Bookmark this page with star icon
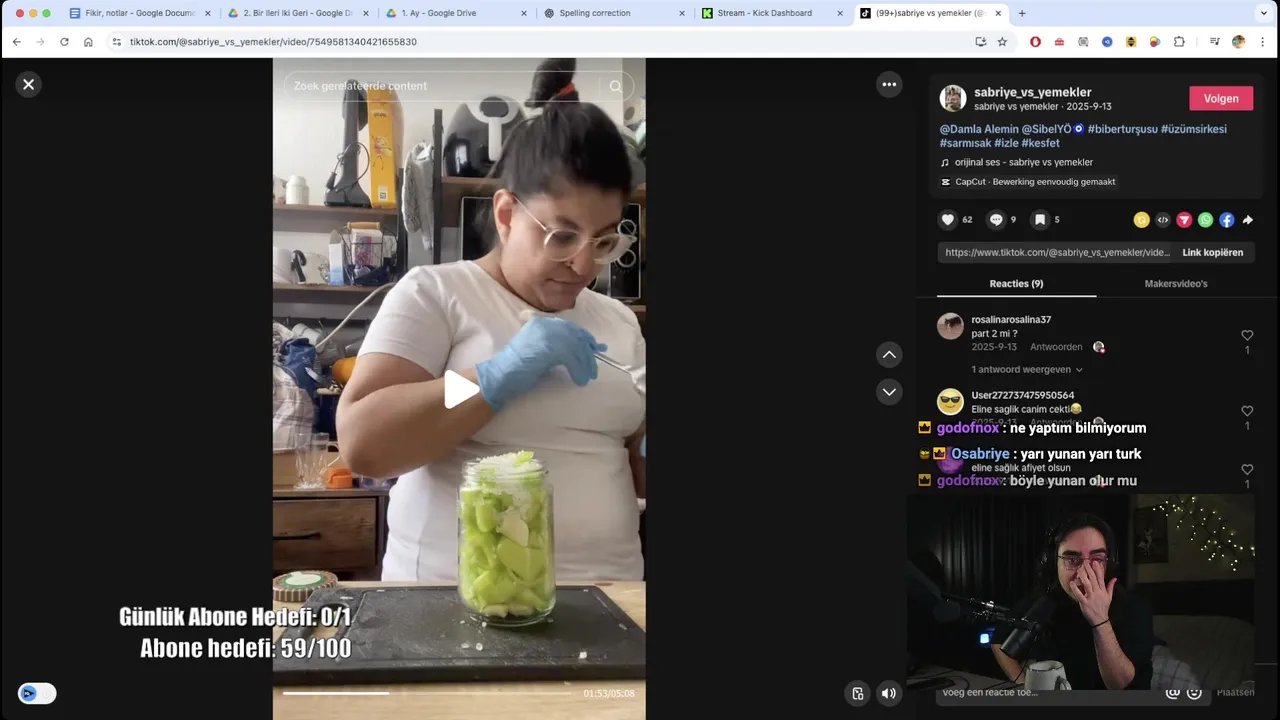 click(1002, 42)
